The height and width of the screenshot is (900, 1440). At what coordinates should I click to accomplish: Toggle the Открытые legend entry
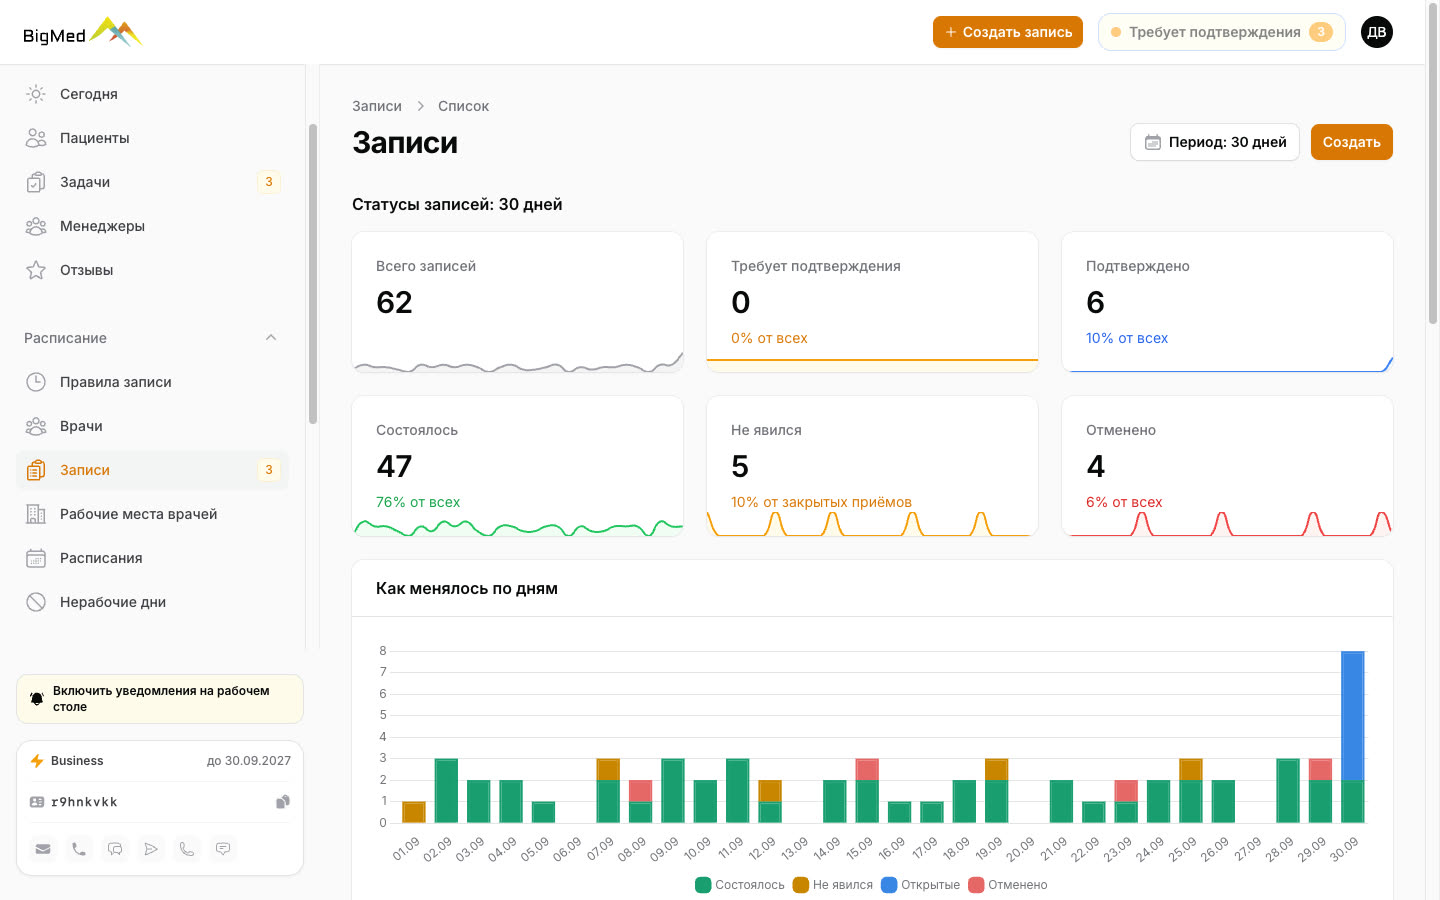click(x=920, y=885)
